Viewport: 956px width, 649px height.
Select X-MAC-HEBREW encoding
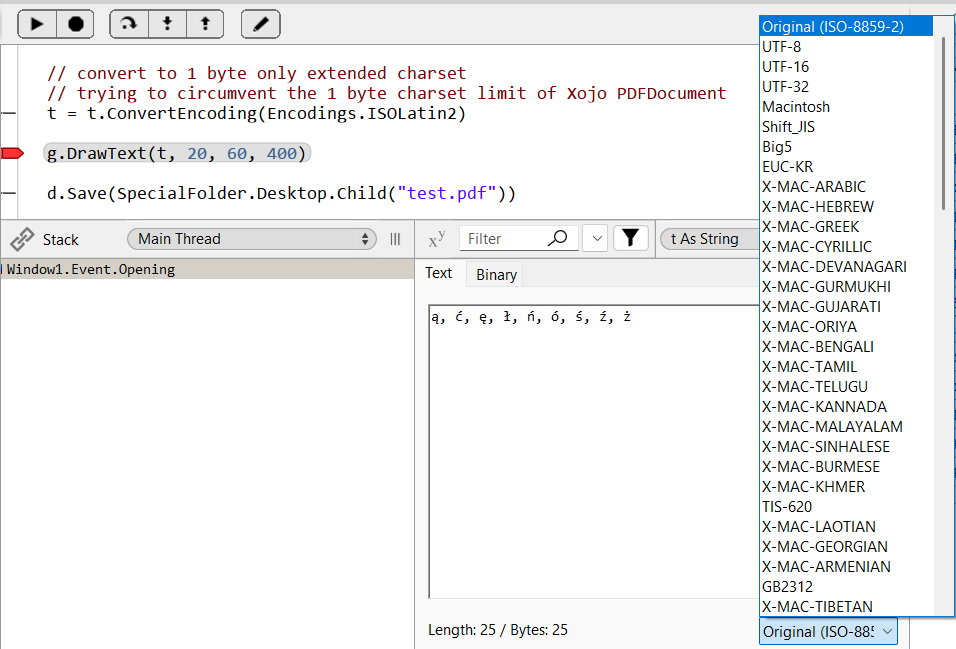[x=846, y=207]
